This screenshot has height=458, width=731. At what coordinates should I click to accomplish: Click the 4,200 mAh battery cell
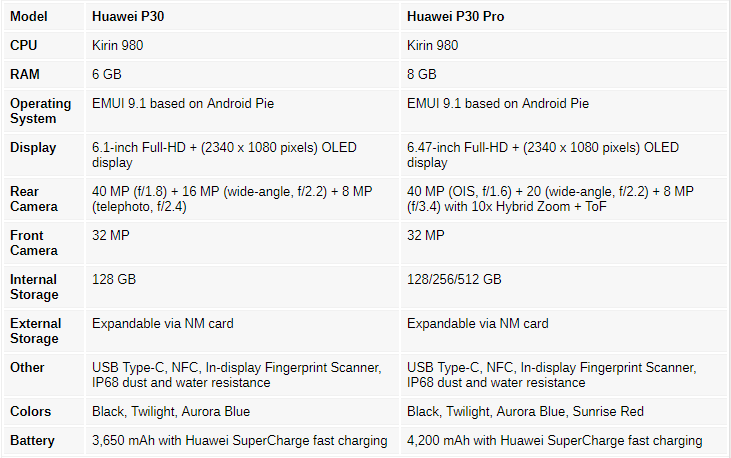coord(554,440)
